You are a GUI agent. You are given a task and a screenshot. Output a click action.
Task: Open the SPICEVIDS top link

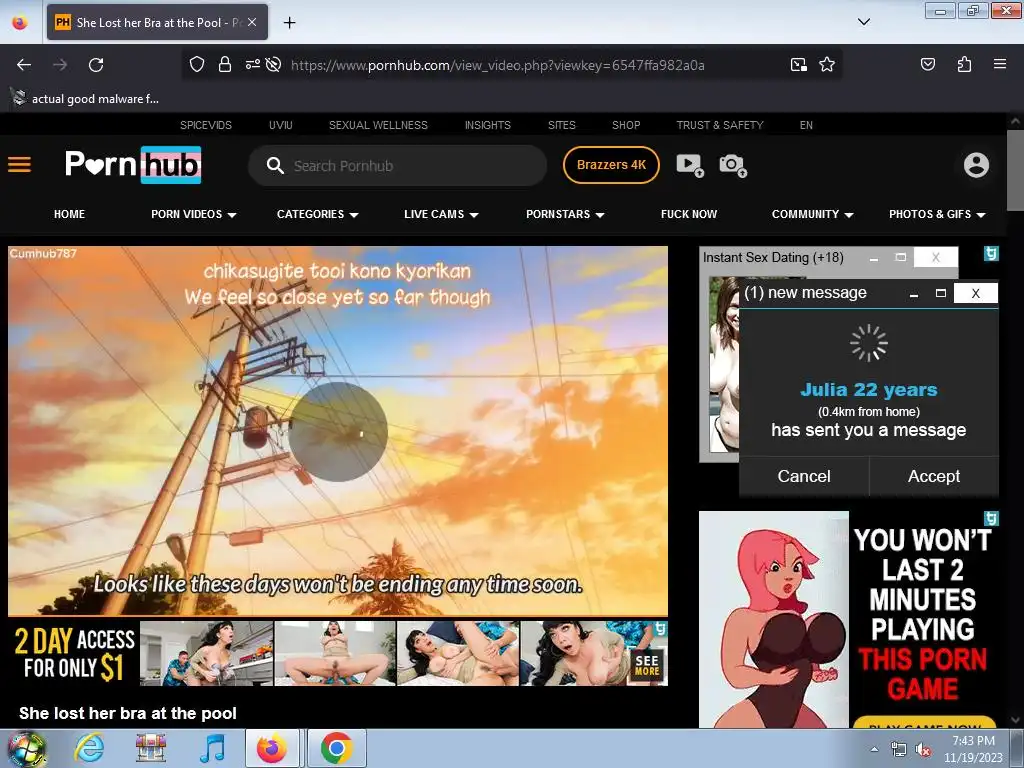[206, 125]
